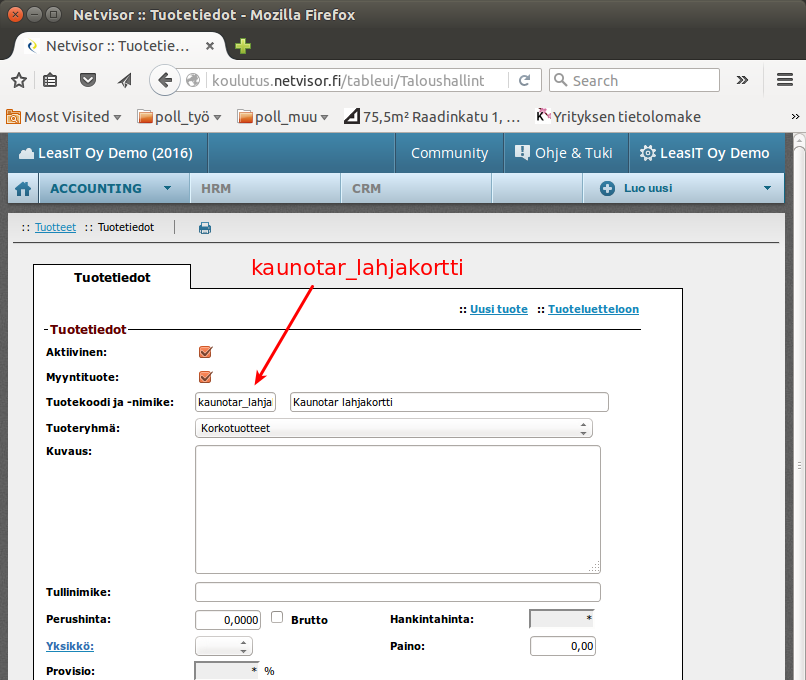Open the Pocket icon in Firefox toolbar
The height and width of the screenshot is (680, 806).
point(89,80)
